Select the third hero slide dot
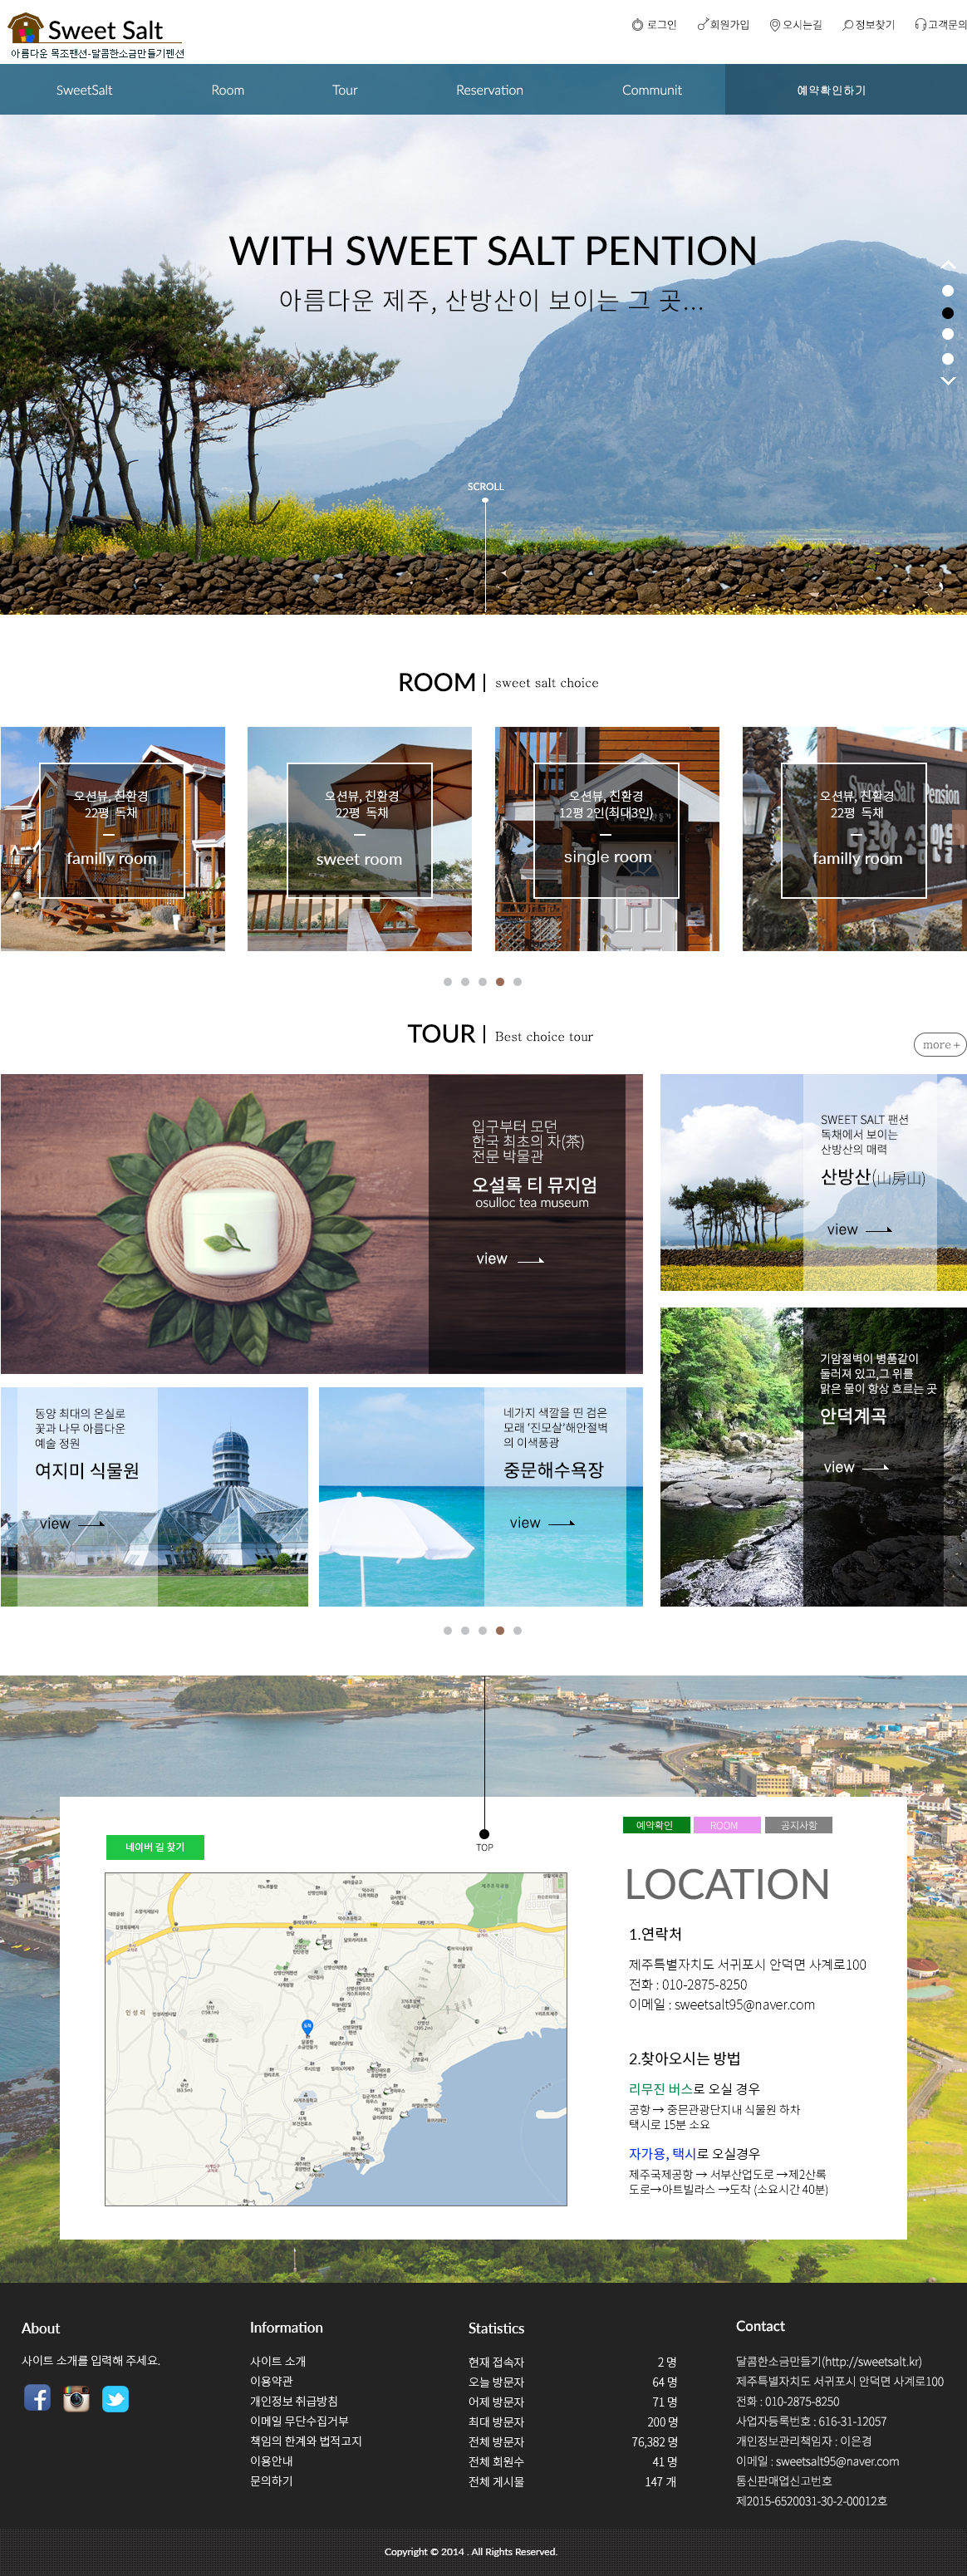 [948, 335]
